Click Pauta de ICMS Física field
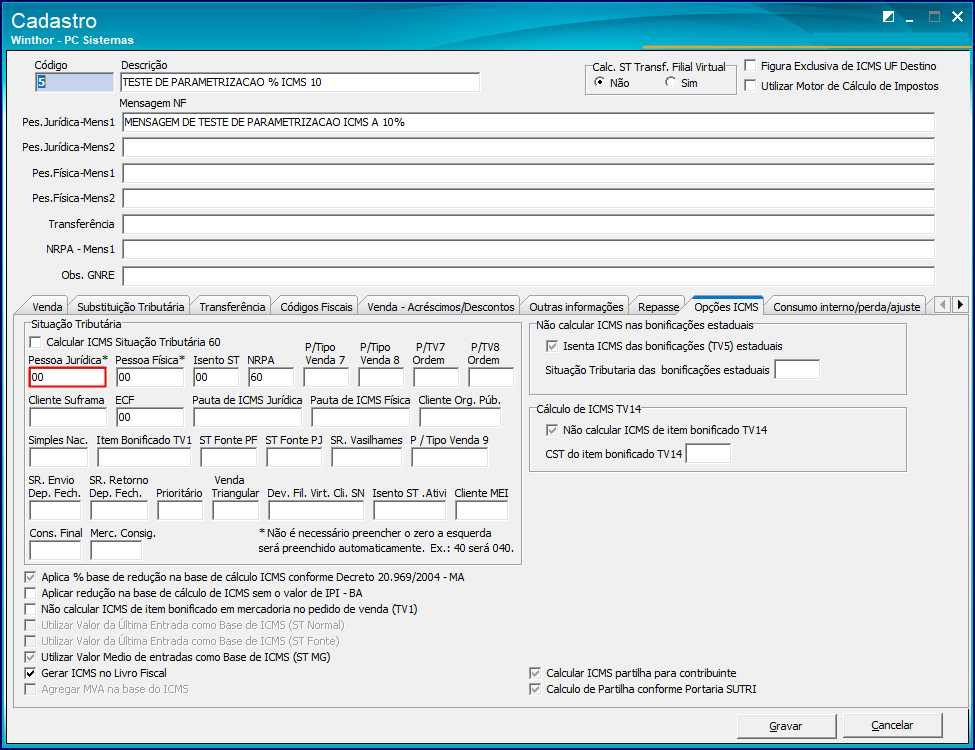 coord(361,417)
